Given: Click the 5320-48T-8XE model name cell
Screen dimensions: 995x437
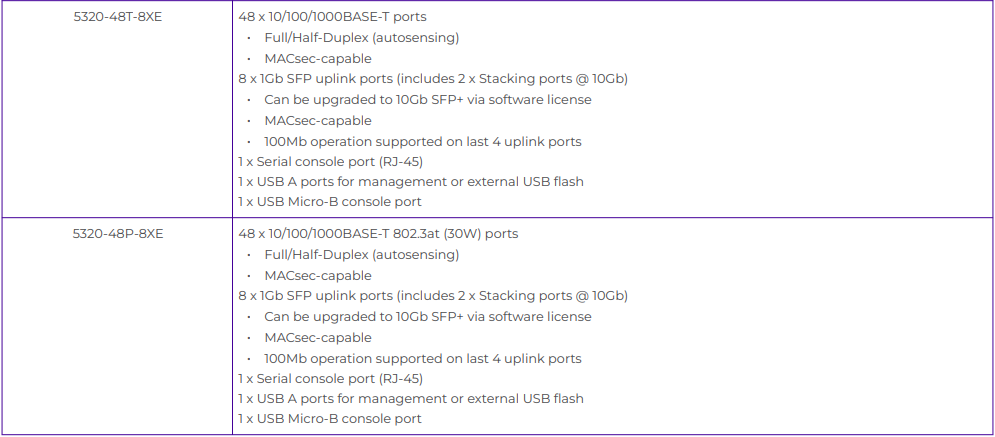Looking at the screenshot, I should pos(117,17).
